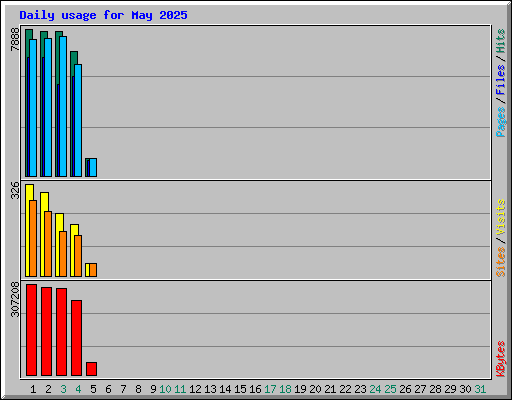
Task: Click the green x-axis day label 4
Action: (78, 389)
